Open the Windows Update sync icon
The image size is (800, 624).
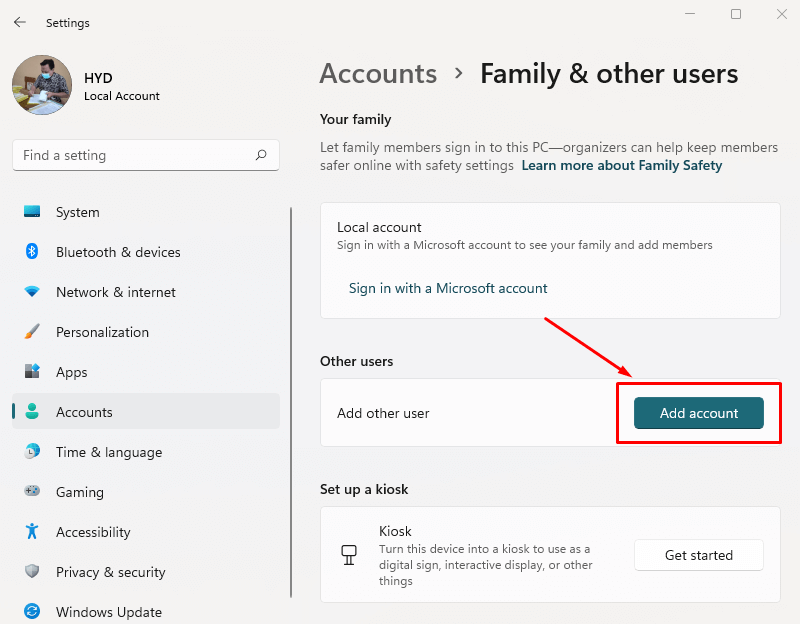click(x=32, y=611)
